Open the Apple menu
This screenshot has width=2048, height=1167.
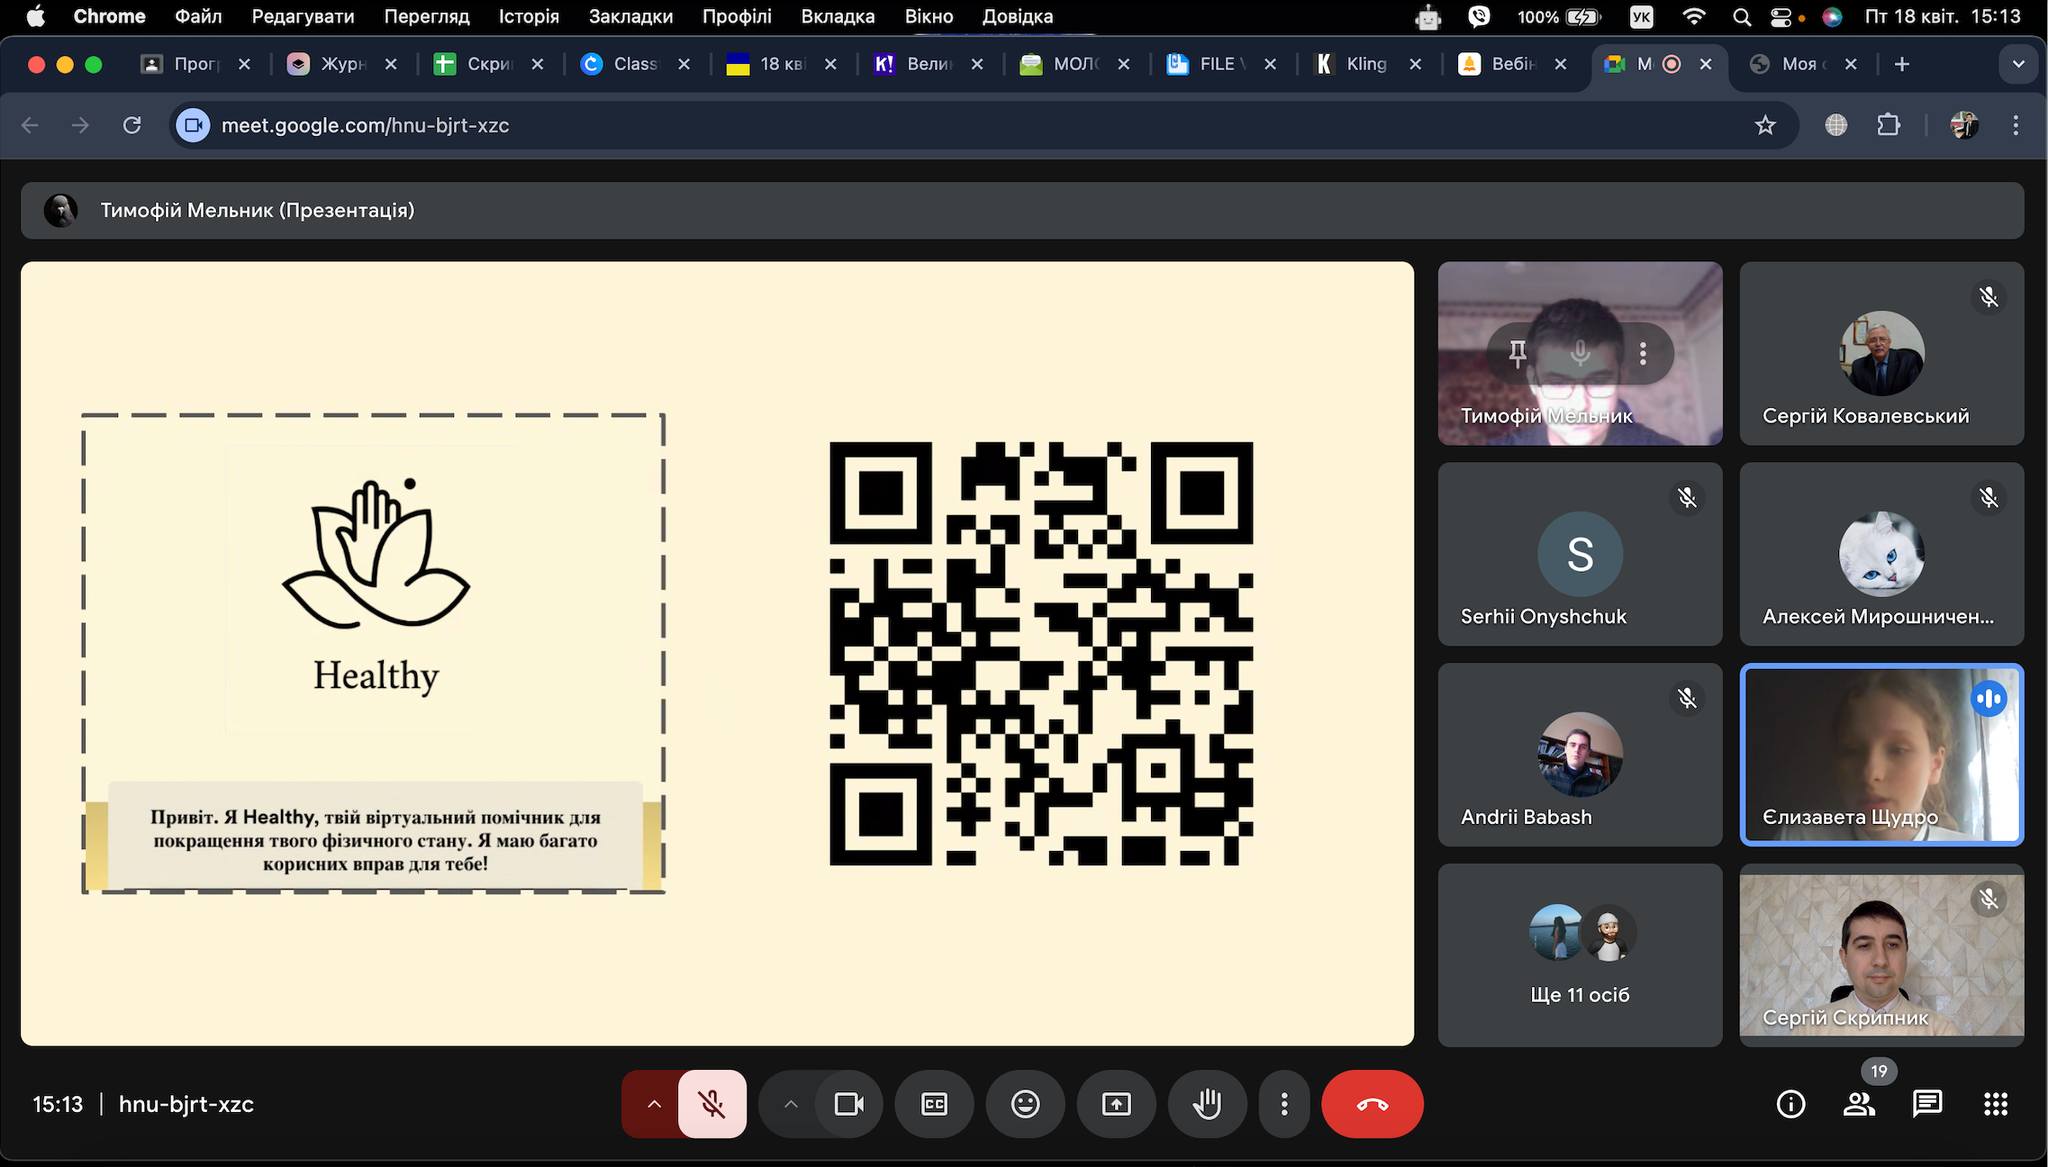[x=35, y=16]
